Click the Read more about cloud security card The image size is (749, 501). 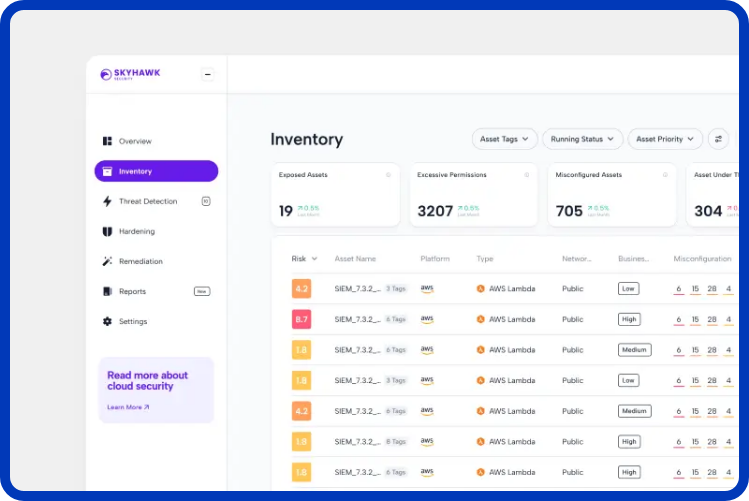tap(156, 390)
